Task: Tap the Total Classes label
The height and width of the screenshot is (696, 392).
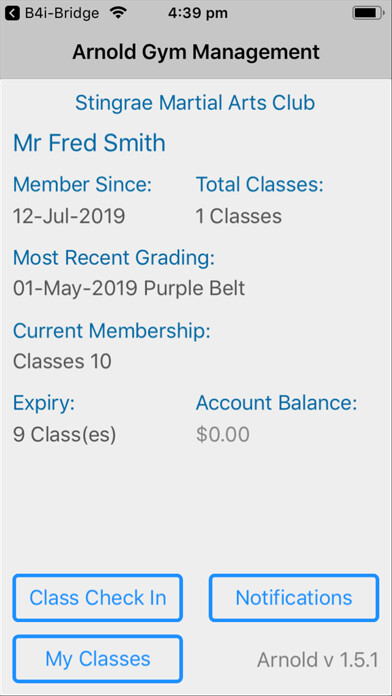Action: tap(260, 184)
